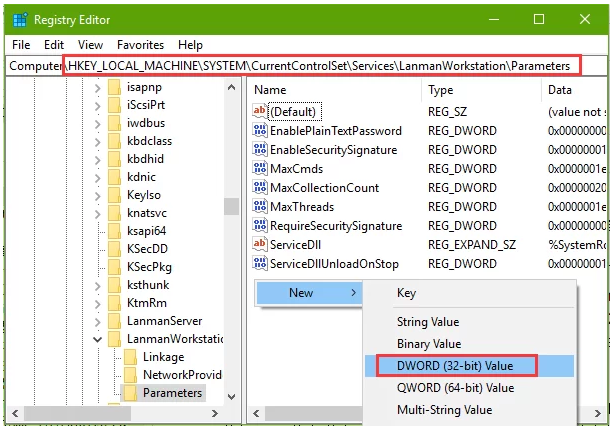Click the knatsvc folder icon
Screen dimensions: 616x432
[x=114, y=213]
